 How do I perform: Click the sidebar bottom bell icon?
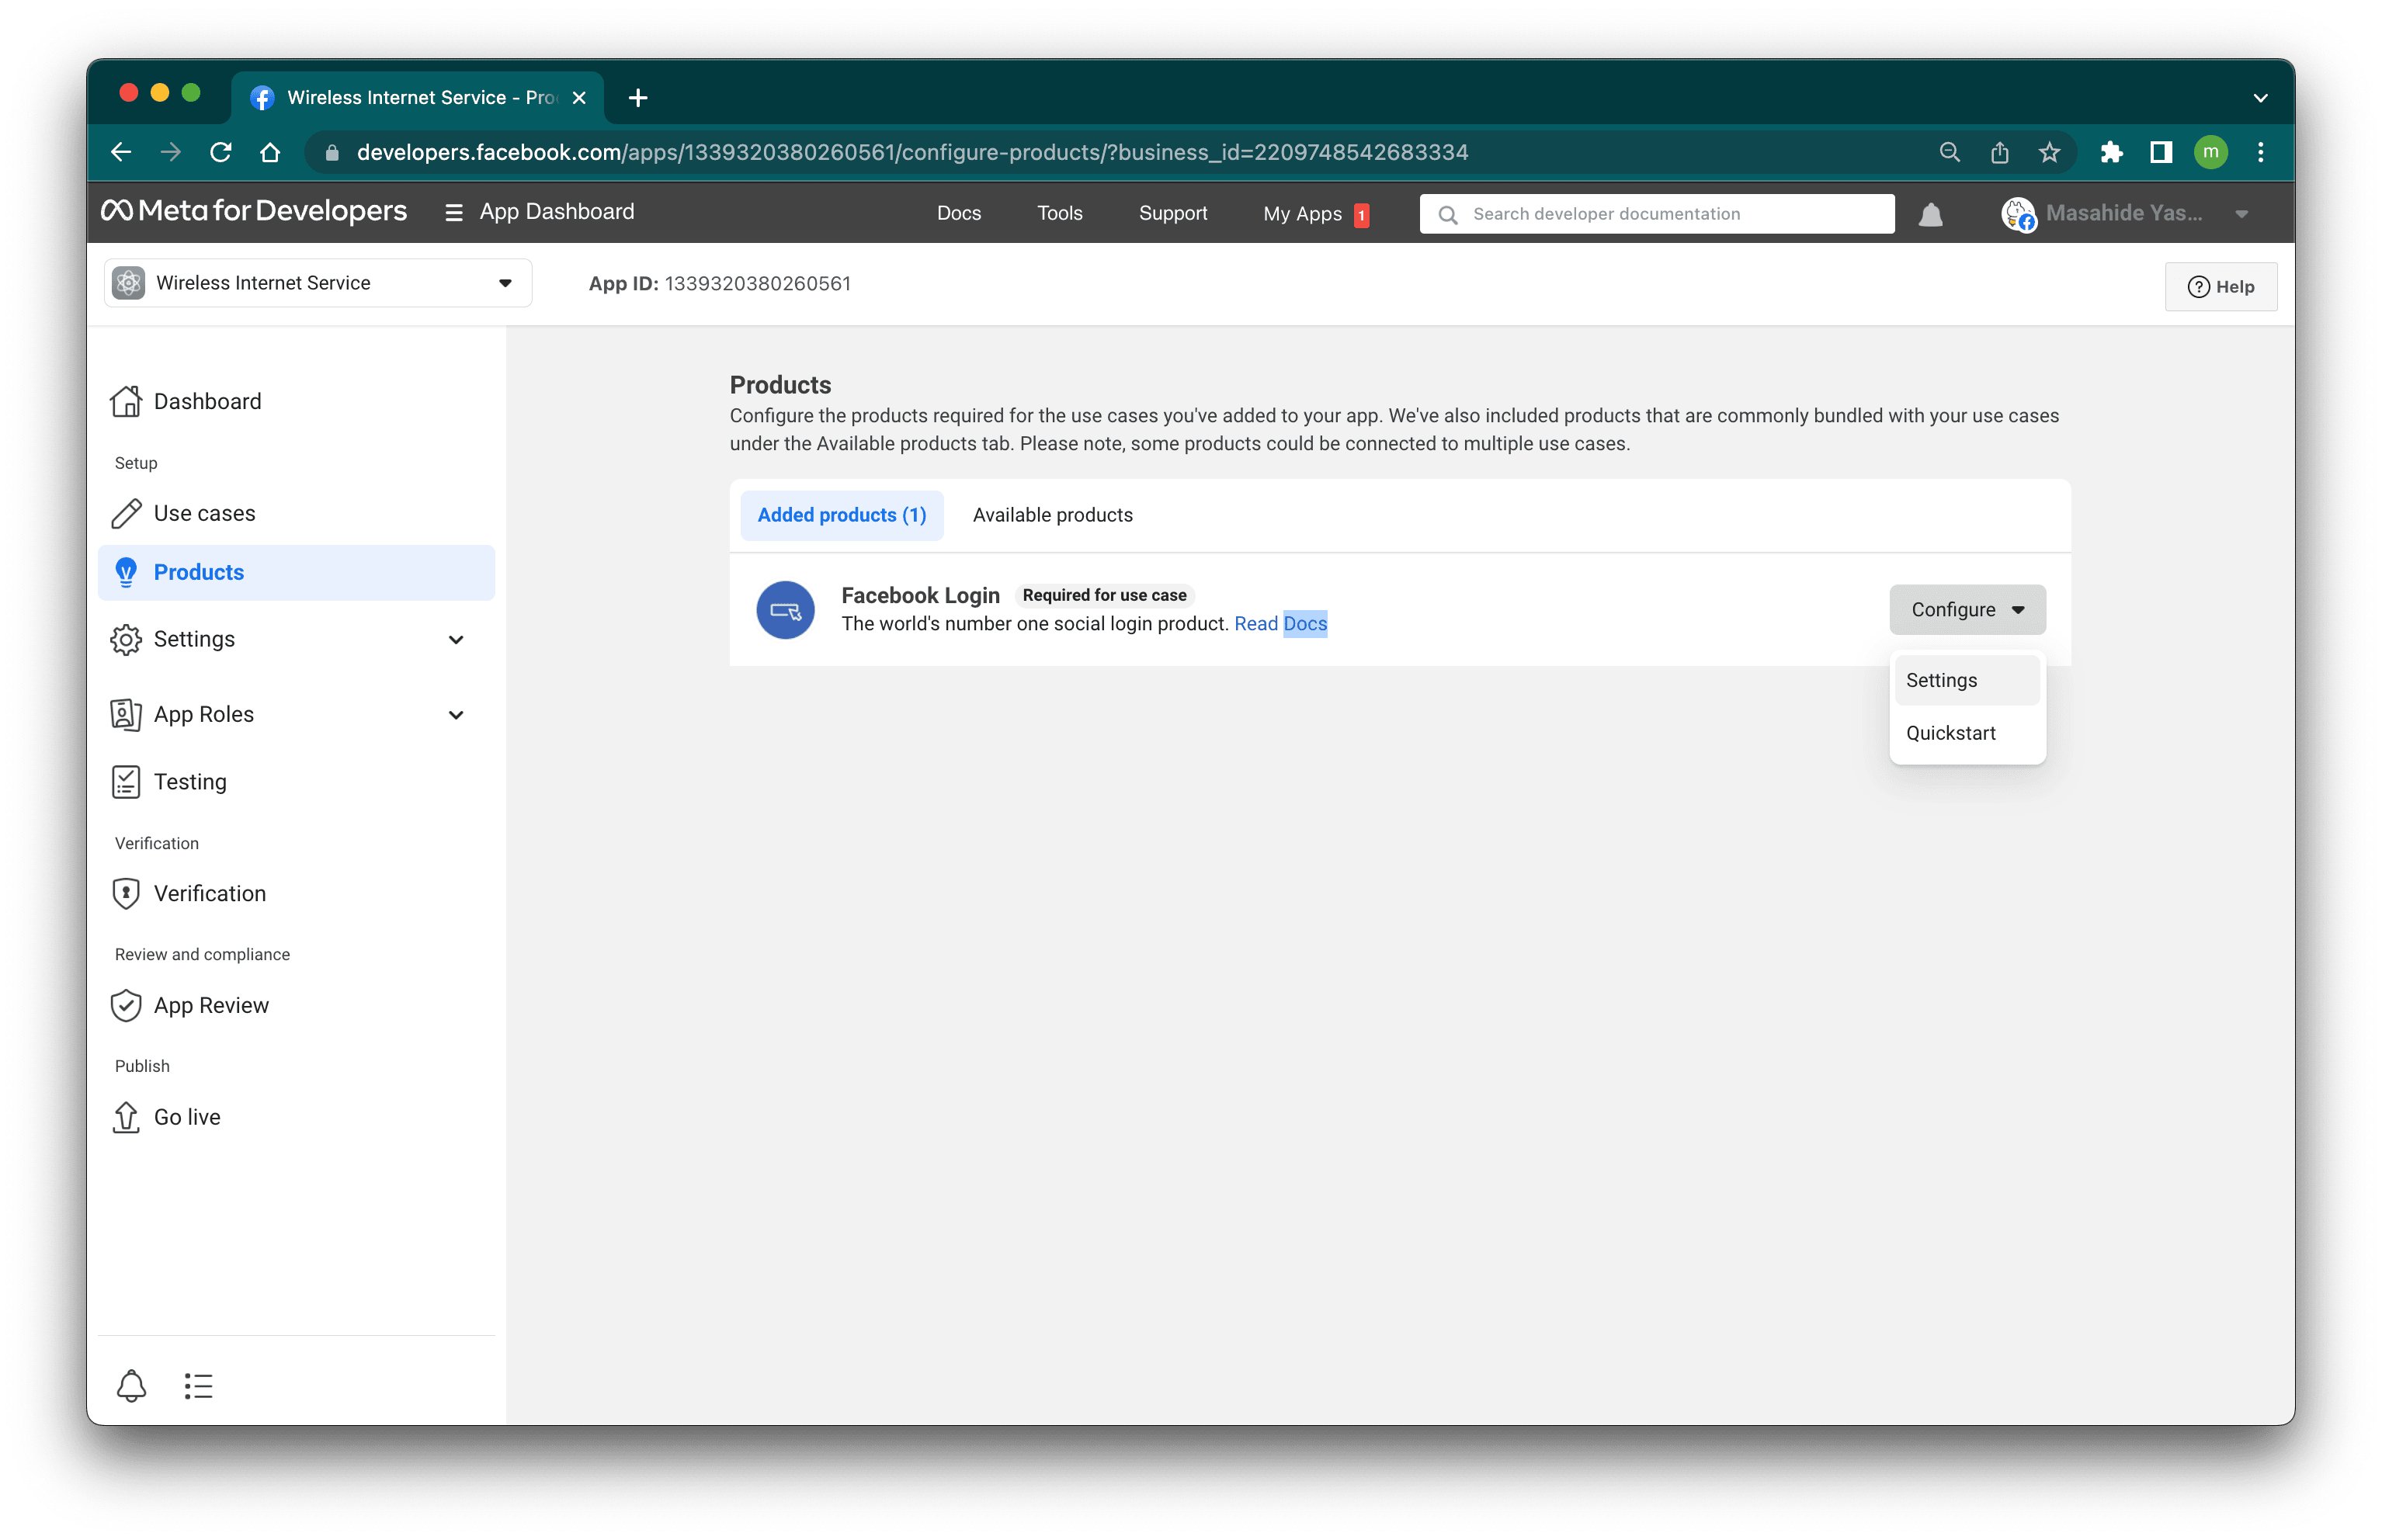pyautogui.click(x=131, y=1385)
